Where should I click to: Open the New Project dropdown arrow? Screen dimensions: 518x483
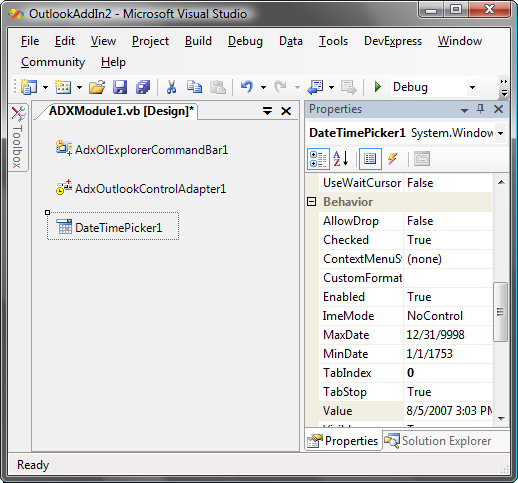pyautogui.click(x=45, y=88)
